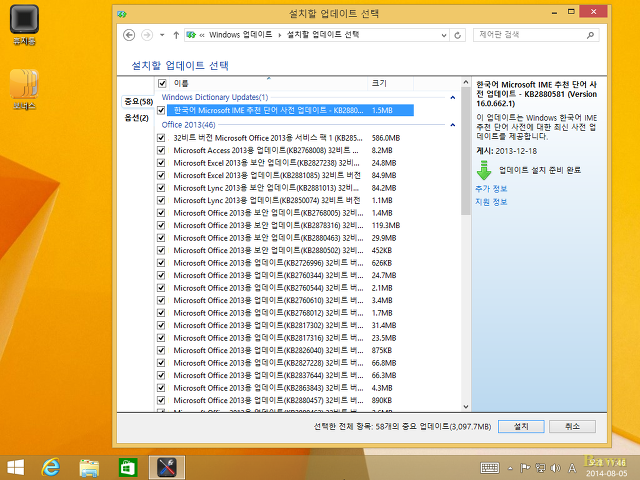The height and width of the screenshot is (480, 640).
Task: Go up one level with the up arrow
Action: pyautogui.click(x=176, y=35)
